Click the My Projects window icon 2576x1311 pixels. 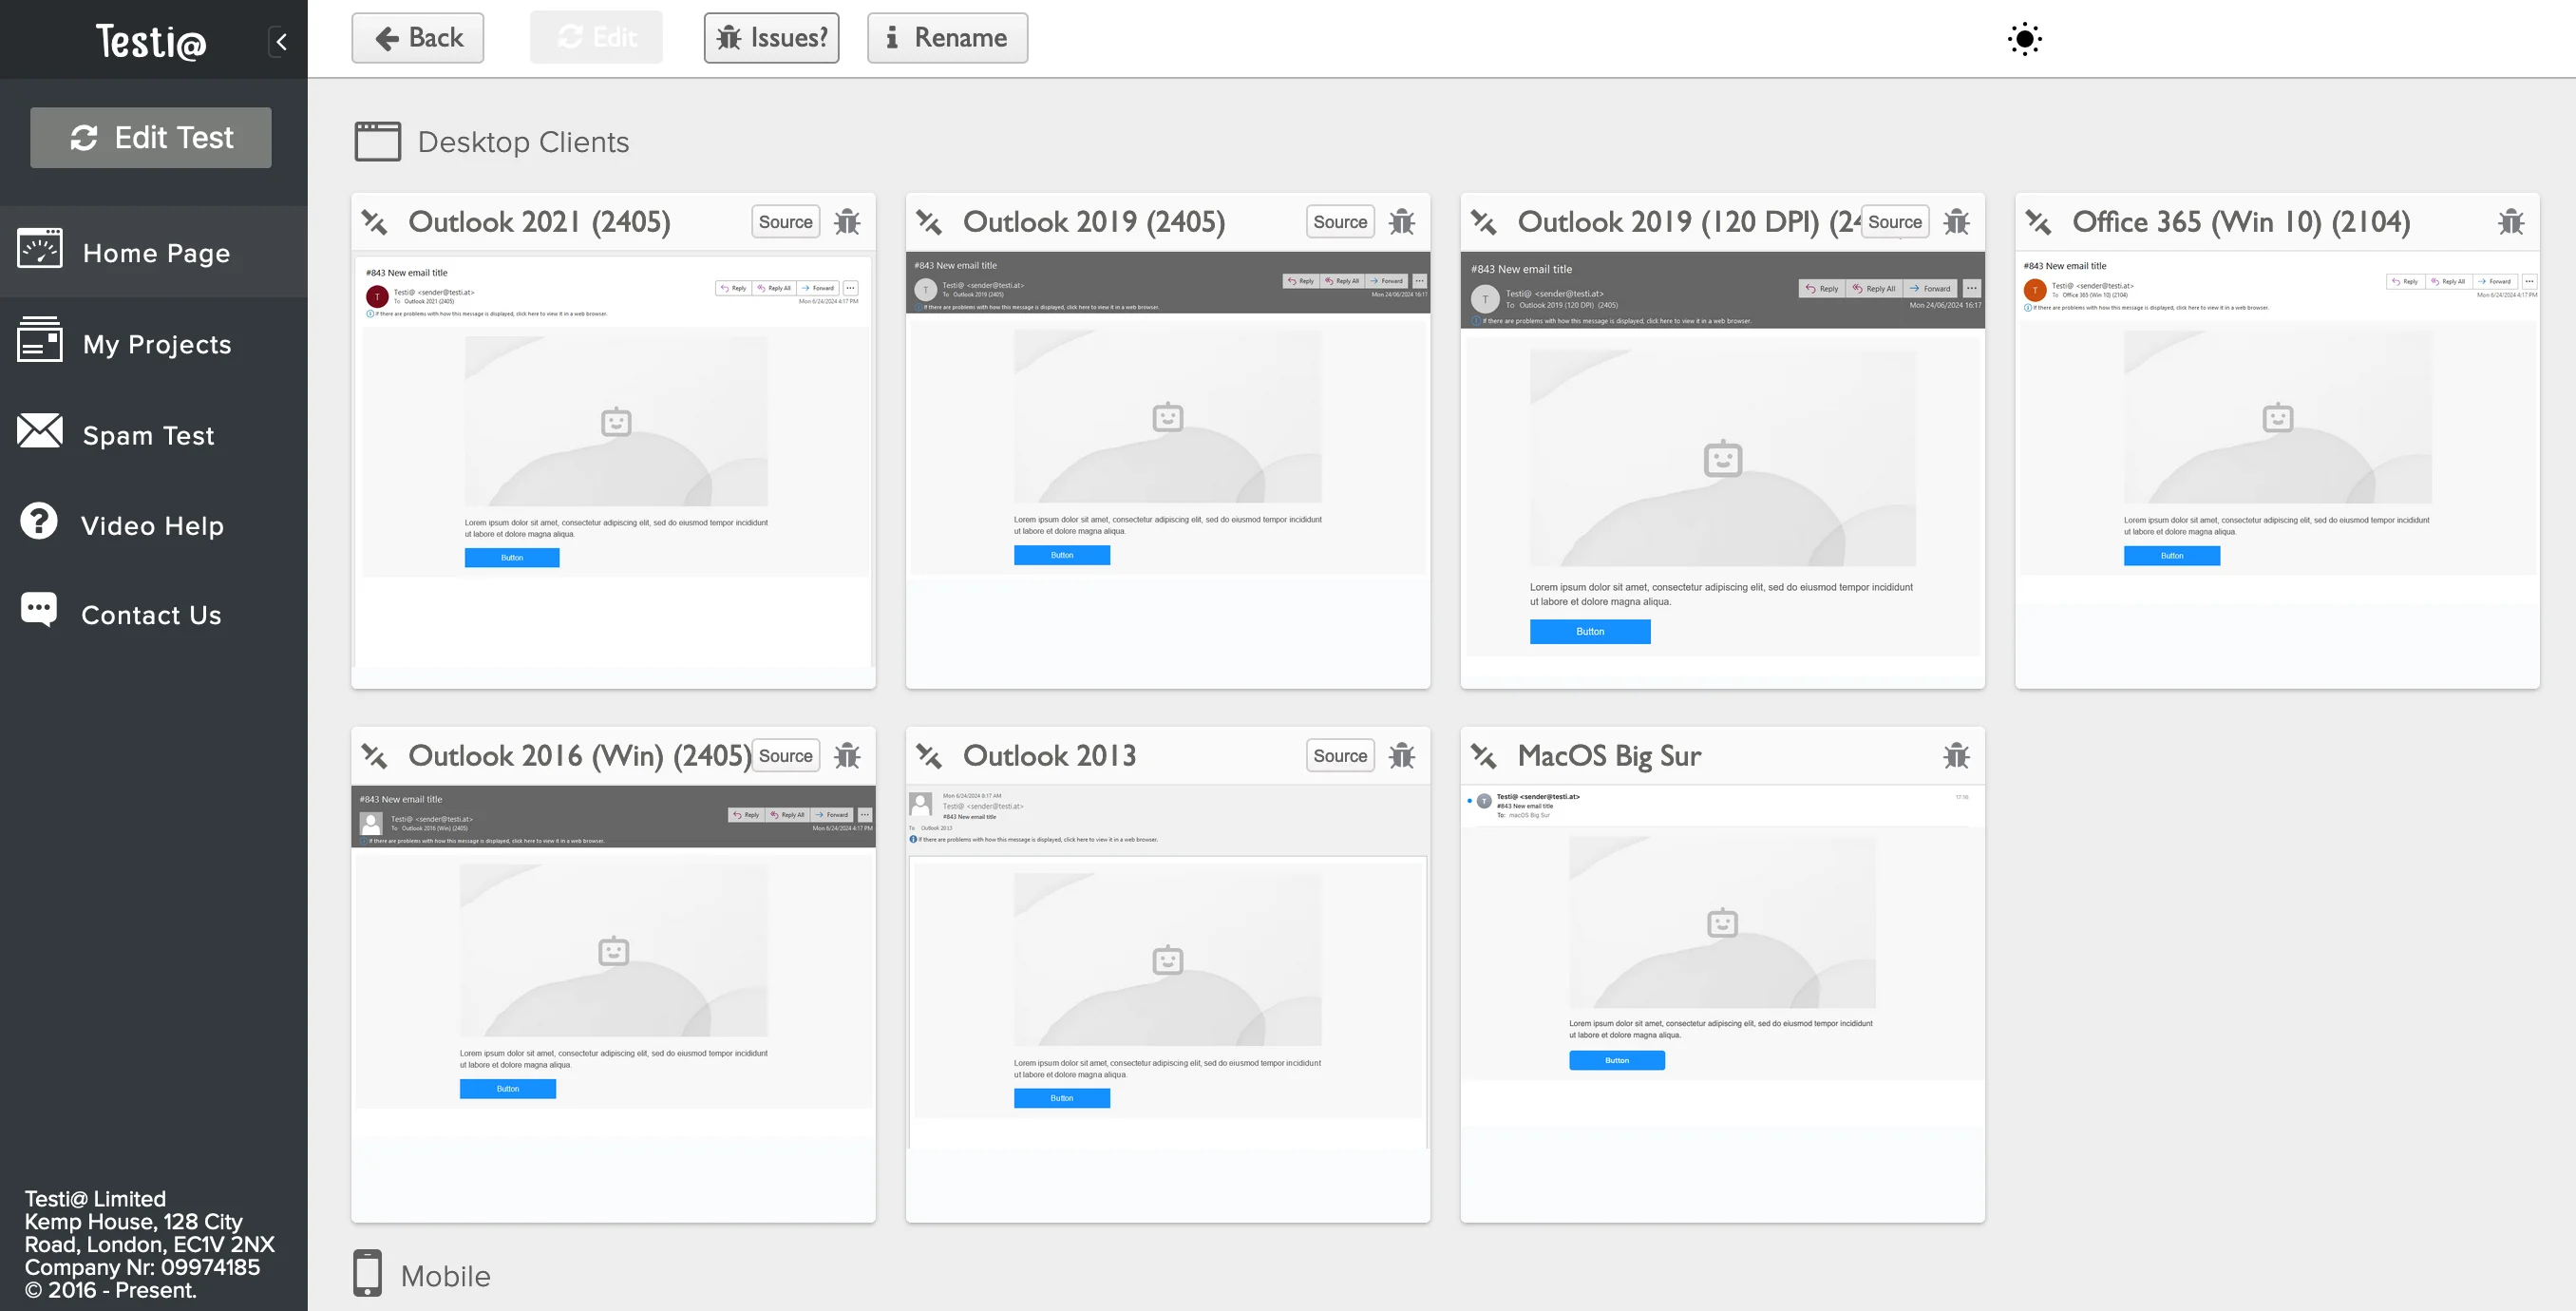pyautogui.click(x=40, y=339)
